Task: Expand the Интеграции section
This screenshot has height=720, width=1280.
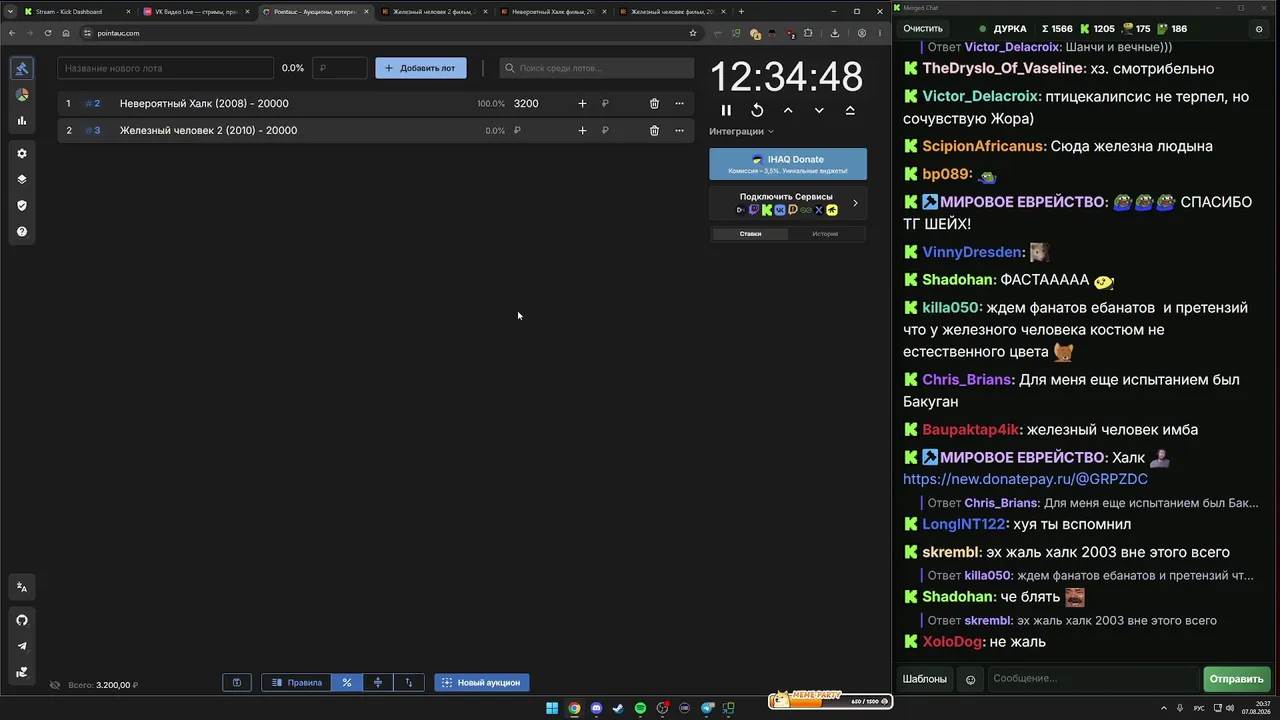Action: click(741, 131)
